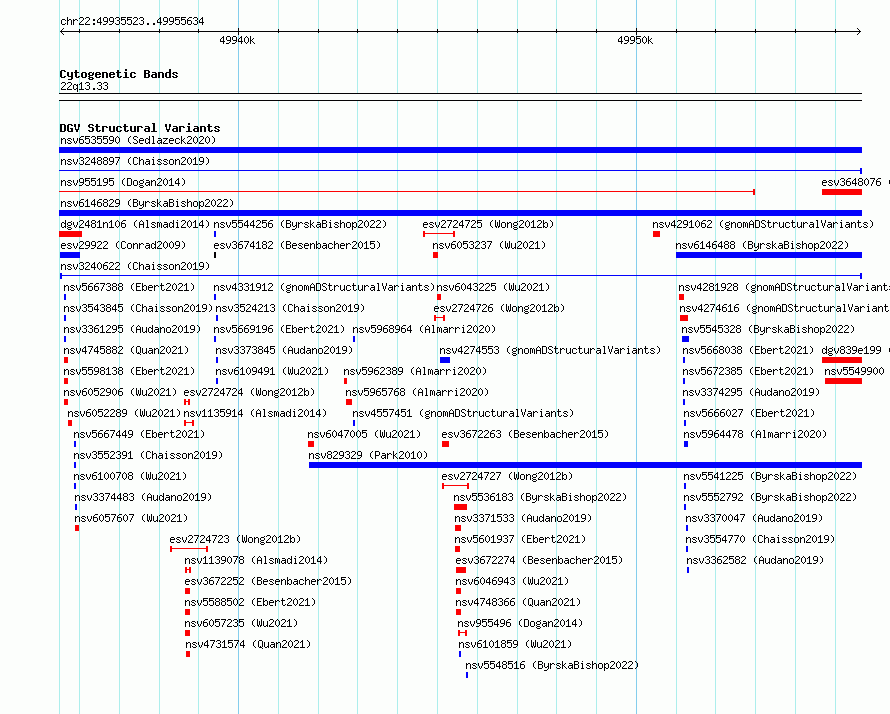The width and height of the screenshot is (890, 714).
Task: Click the 49950k ruler position marker
Action: pyautogui.click(x=635, y=40)
